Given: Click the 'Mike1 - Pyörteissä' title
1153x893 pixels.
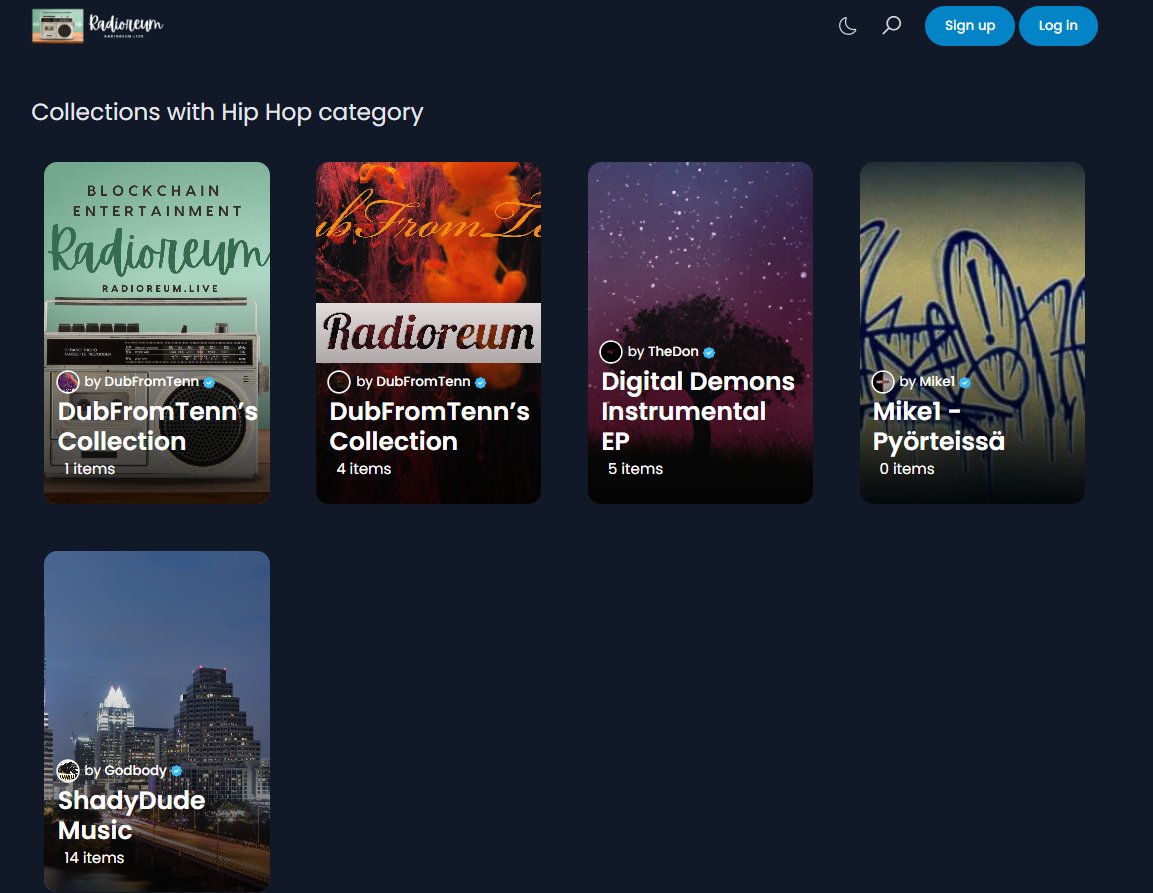Looking at the screenshot, I should (938, 426).
